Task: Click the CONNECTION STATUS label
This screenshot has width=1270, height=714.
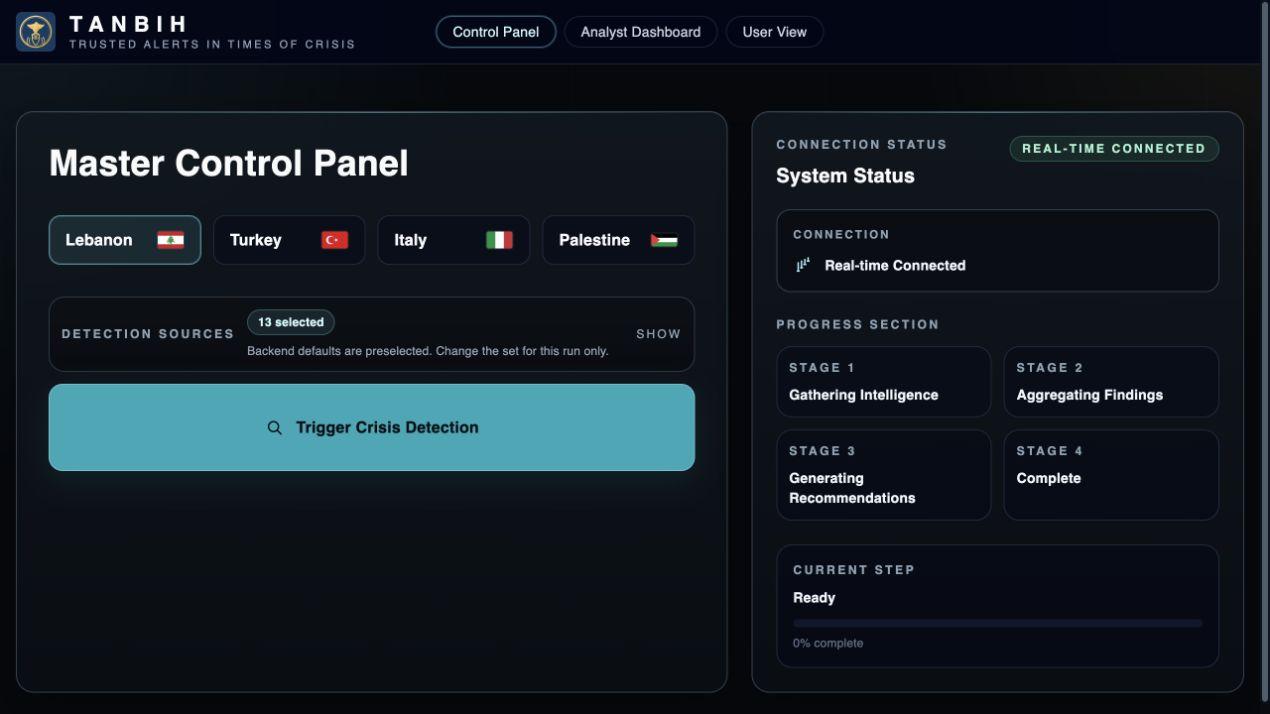Action: (x=862, y=144)
